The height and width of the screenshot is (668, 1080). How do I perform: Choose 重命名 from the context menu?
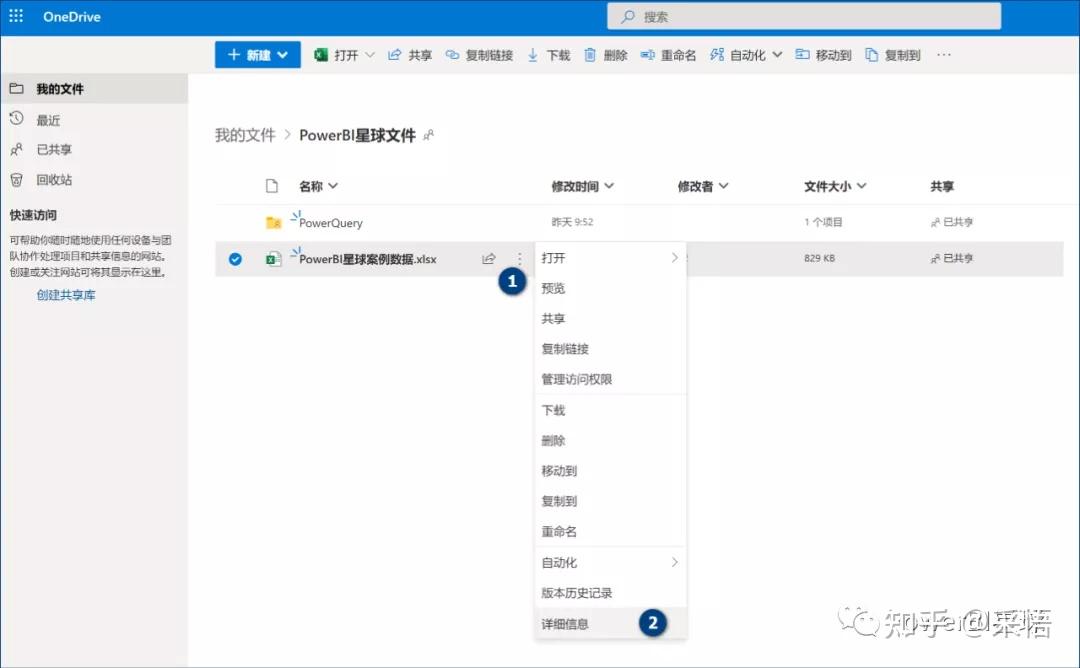[x=611, y=532]
